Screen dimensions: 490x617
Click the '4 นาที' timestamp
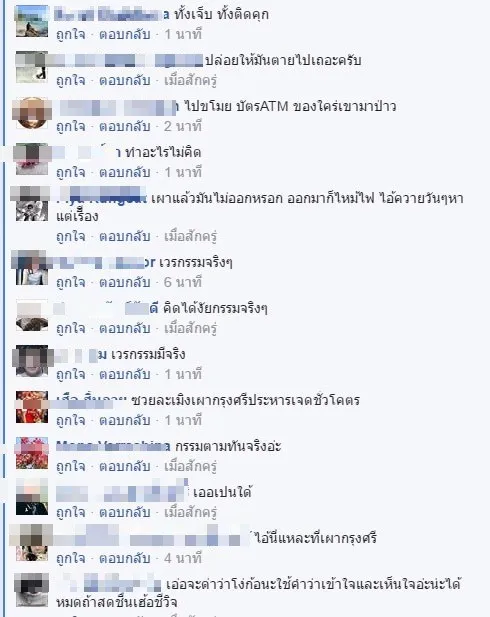click(x=183, y=559)
